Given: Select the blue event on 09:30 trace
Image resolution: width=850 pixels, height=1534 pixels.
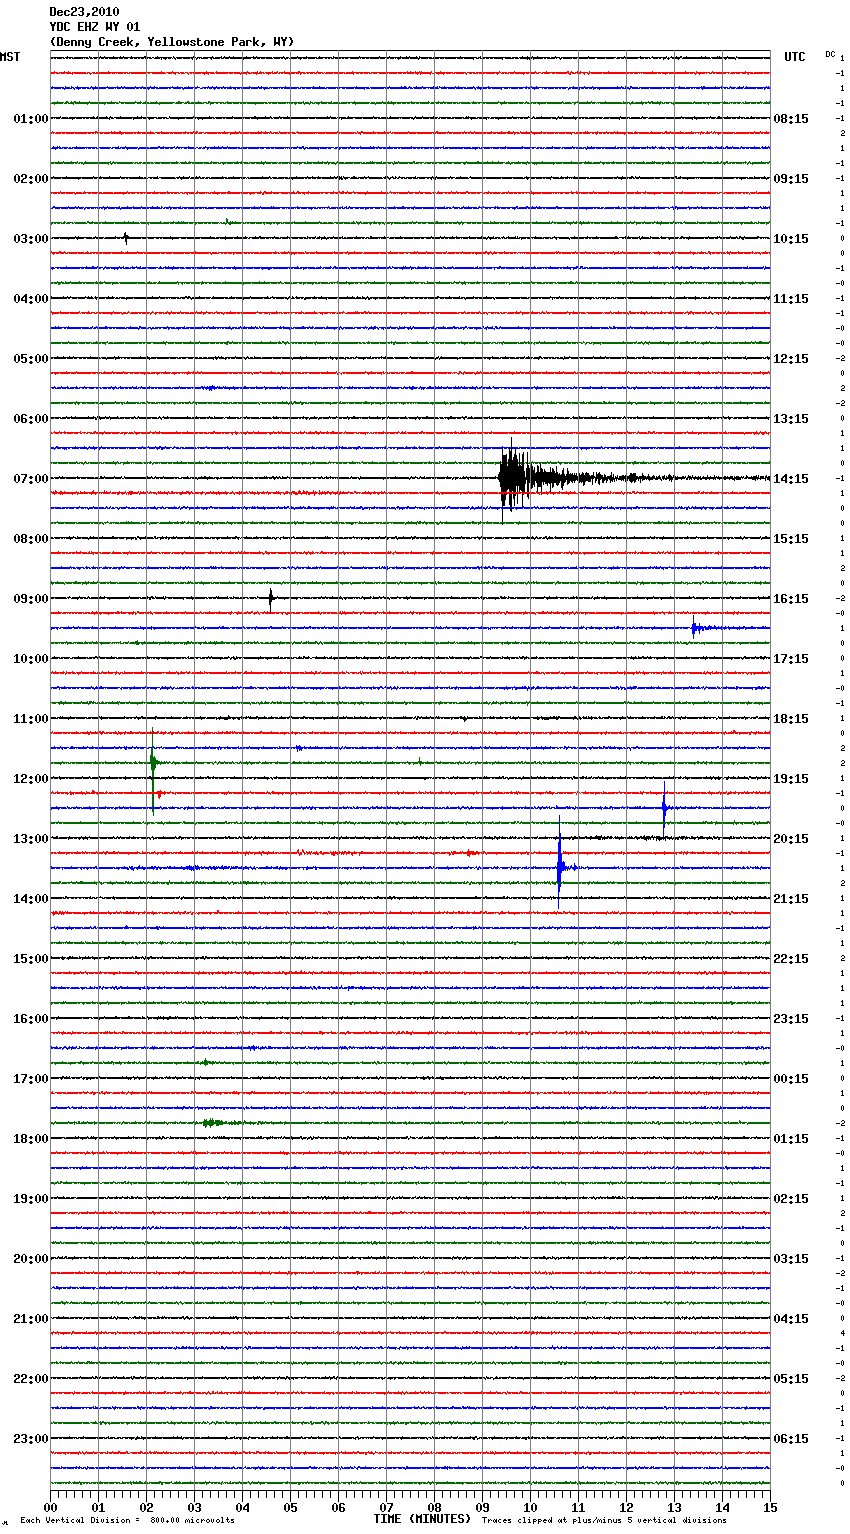Looking at the screenshot, I should pyautogui.click(x=700, y=628).
